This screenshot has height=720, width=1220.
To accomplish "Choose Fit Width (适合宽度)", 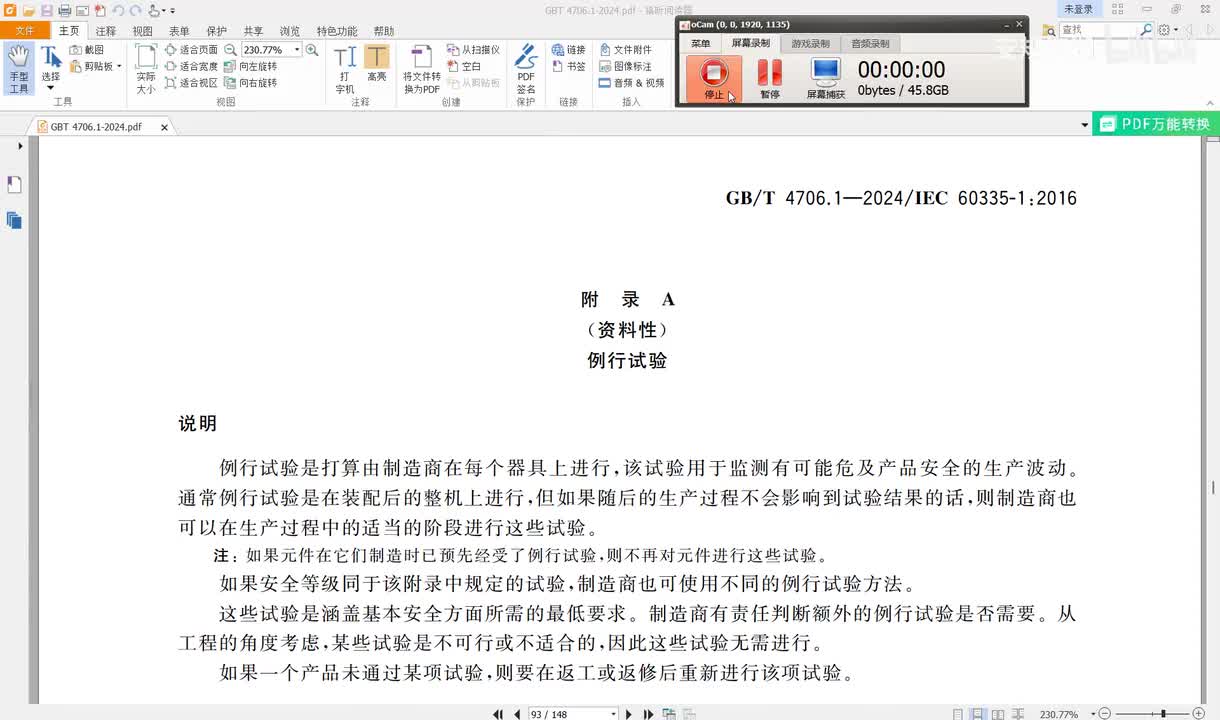I will point(191,66).
